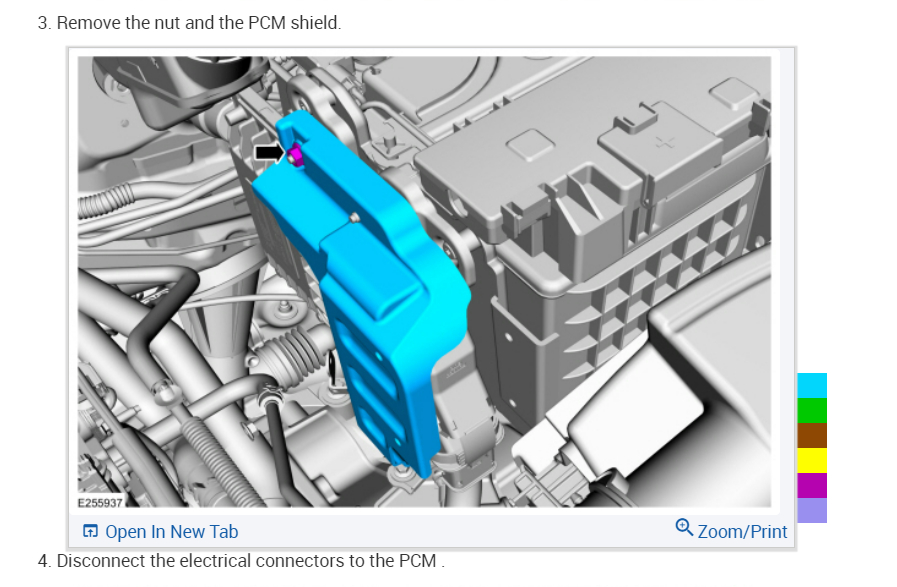This screenshot has width=897, height=587.
Task: Select the cyan color swatch
Action: (x=812, y=386)
